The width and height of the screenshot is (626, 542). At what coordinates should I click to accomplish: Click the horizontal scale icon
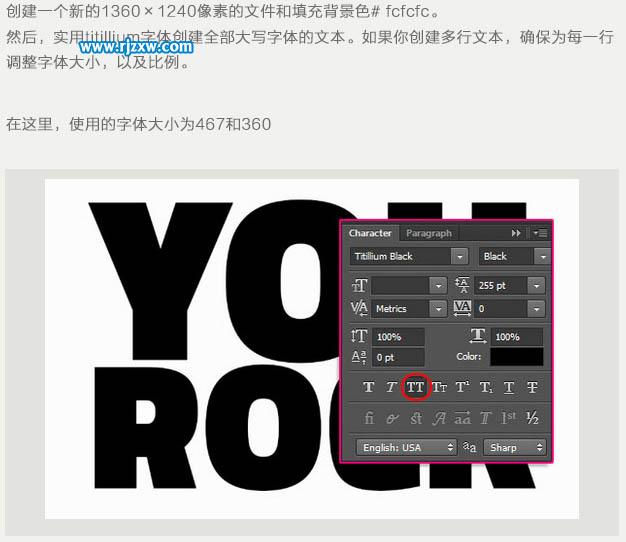click(x=477, y=336)
